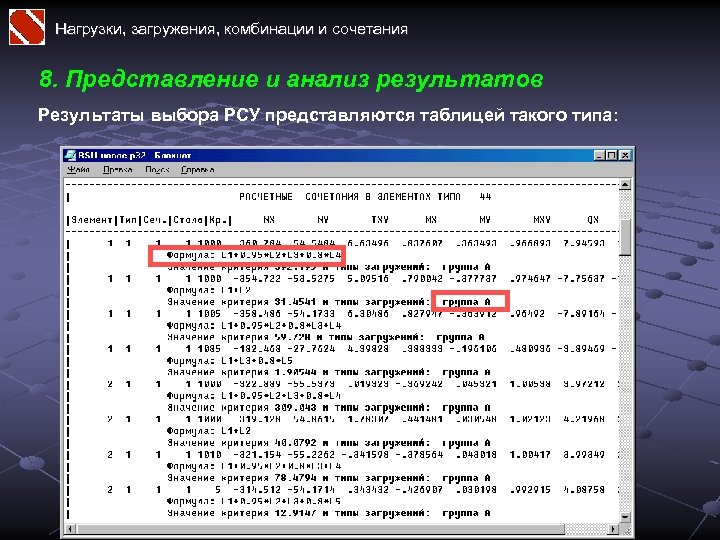Click criterion value 12.9147
720x540 pixels.
click(295, 513)
